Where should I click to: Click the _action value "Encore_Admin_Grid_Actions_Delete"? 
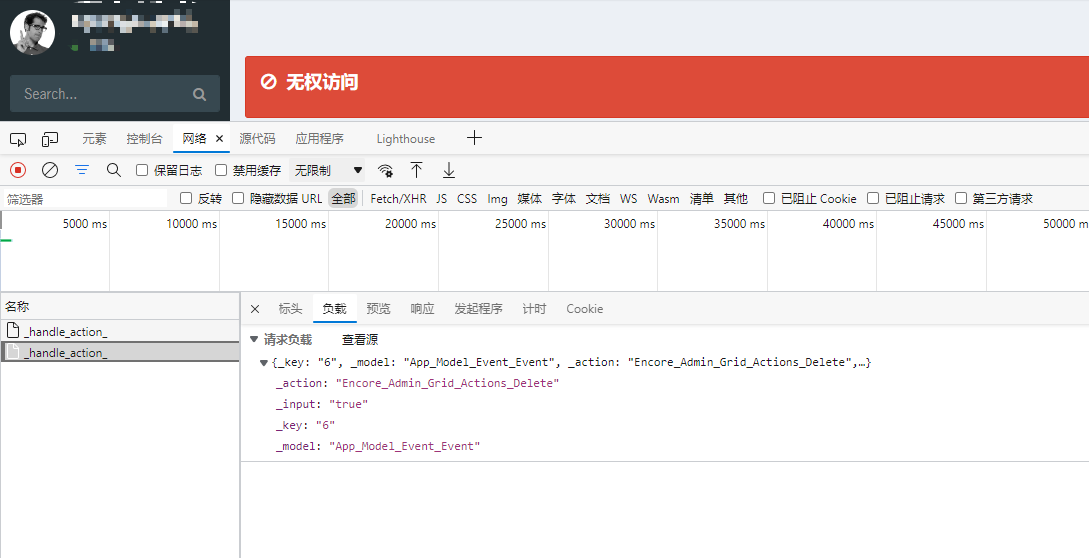click(x=447, y=384)
